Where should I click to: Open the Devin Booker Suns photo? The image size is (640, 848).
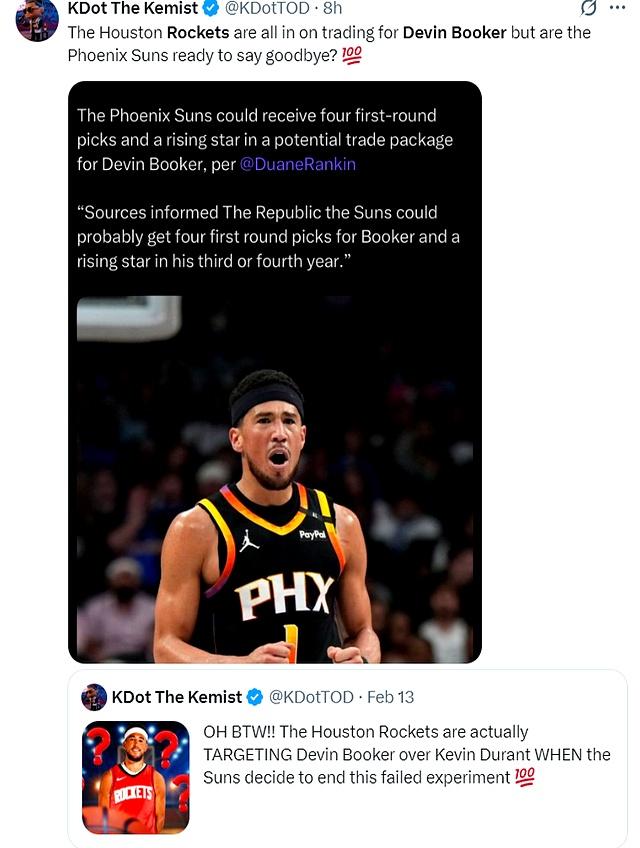click(275, 480)
